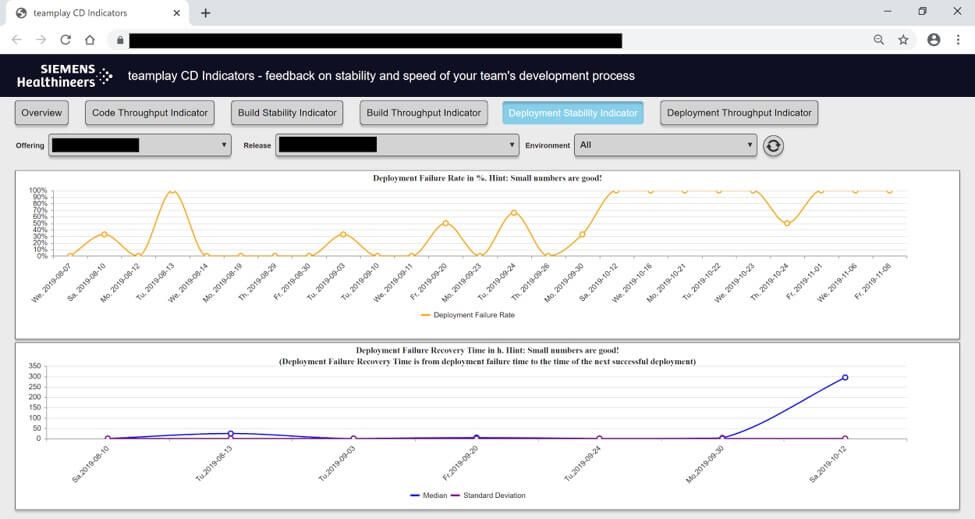Screen dimensions: 975x519
Task: Reload the current page
Action: coord(65,40)
